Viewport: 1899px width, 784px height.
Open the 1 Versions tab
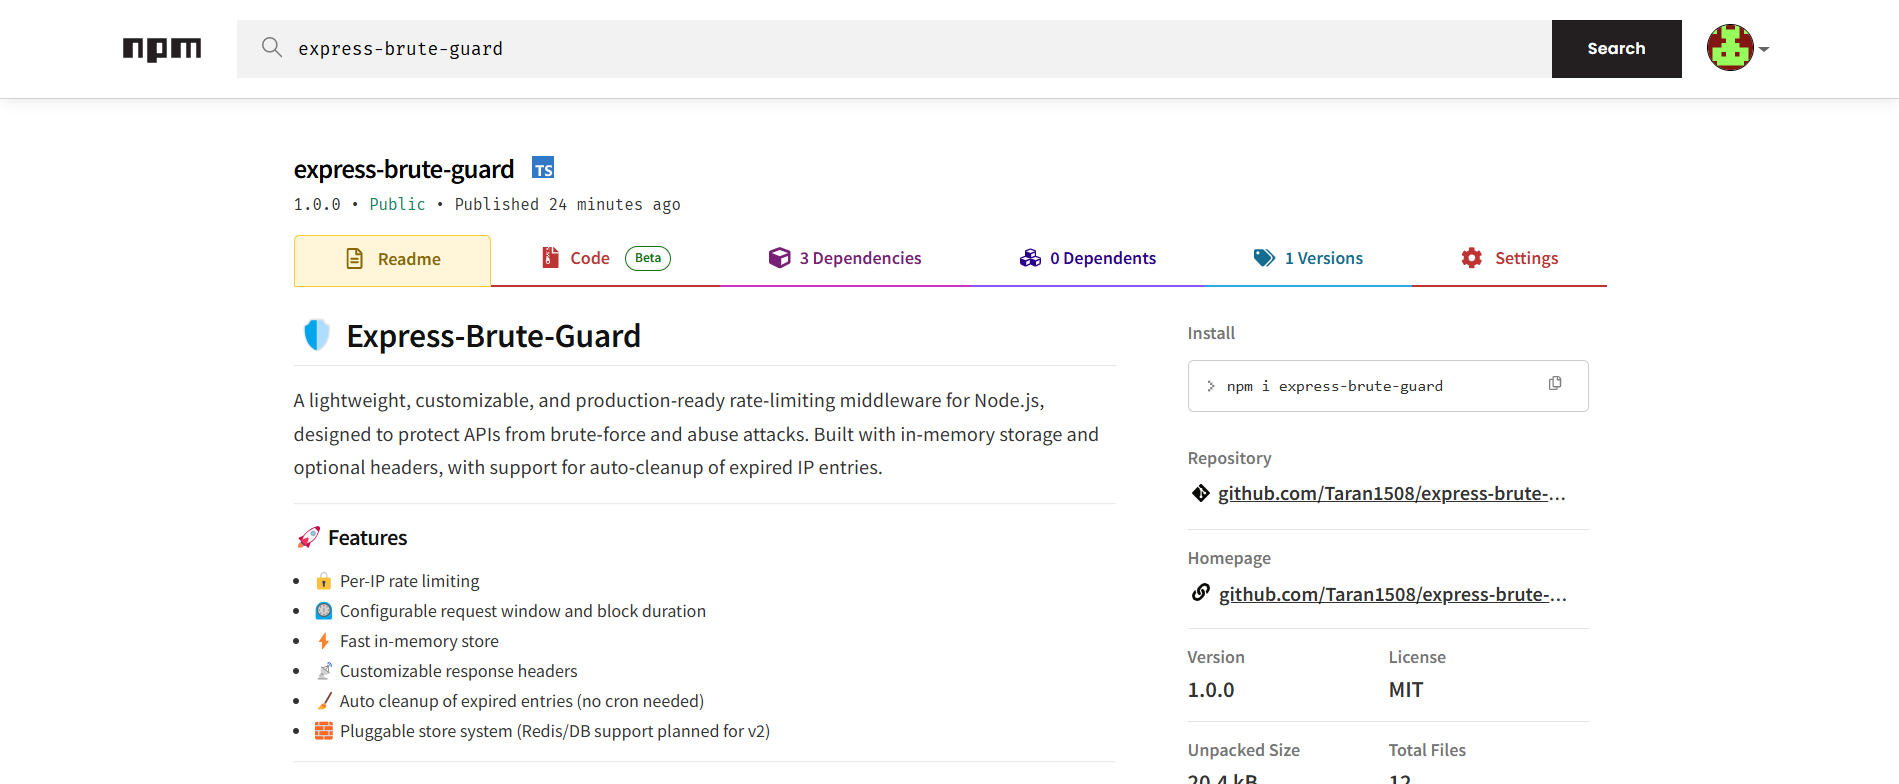[1308, 258]
